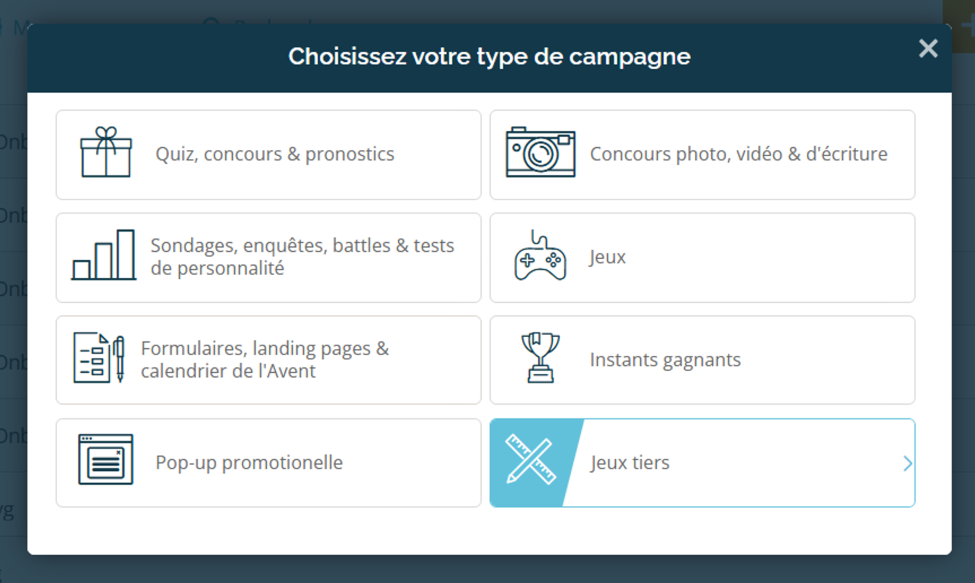
Task: Click the camera icon for photo contests
Action: [x=540, y=154]
